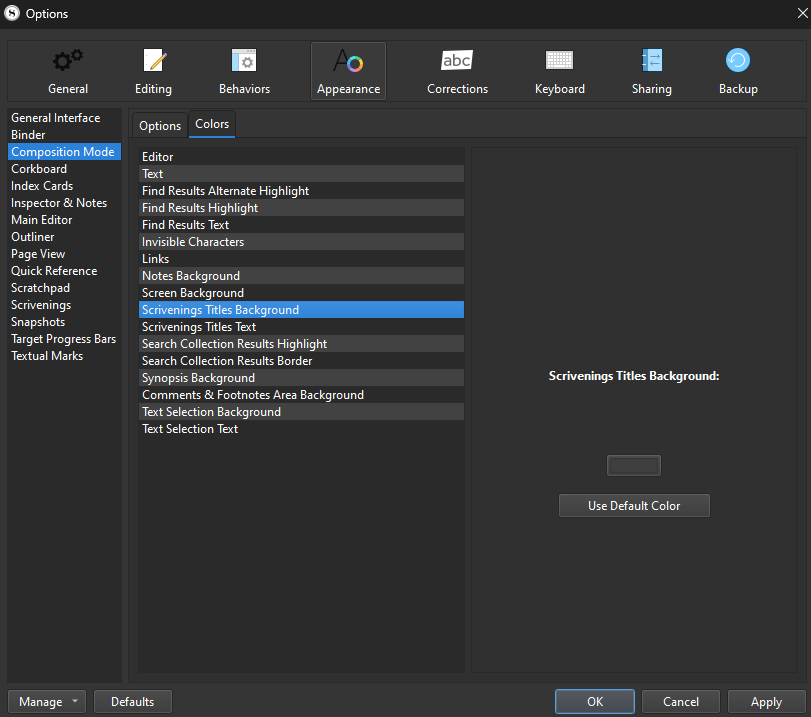This screenshot has height=717, width=811.
Task: Choose Comments & Footnotes Area Background
Action: (302, 395)
